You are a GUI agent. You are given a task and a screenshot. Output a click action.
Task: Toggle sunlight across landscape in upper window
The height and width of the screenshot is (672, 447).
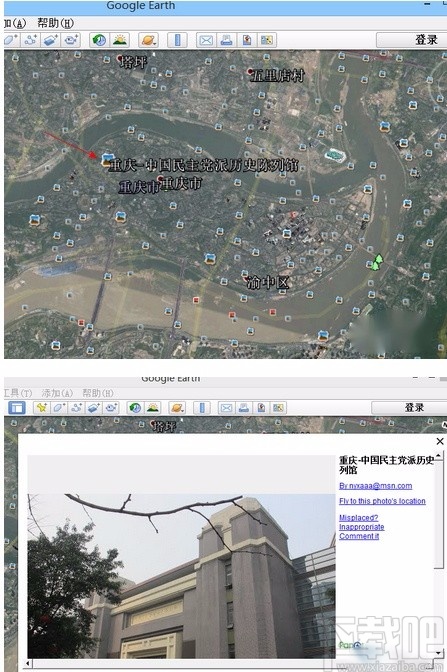[120, 40]
